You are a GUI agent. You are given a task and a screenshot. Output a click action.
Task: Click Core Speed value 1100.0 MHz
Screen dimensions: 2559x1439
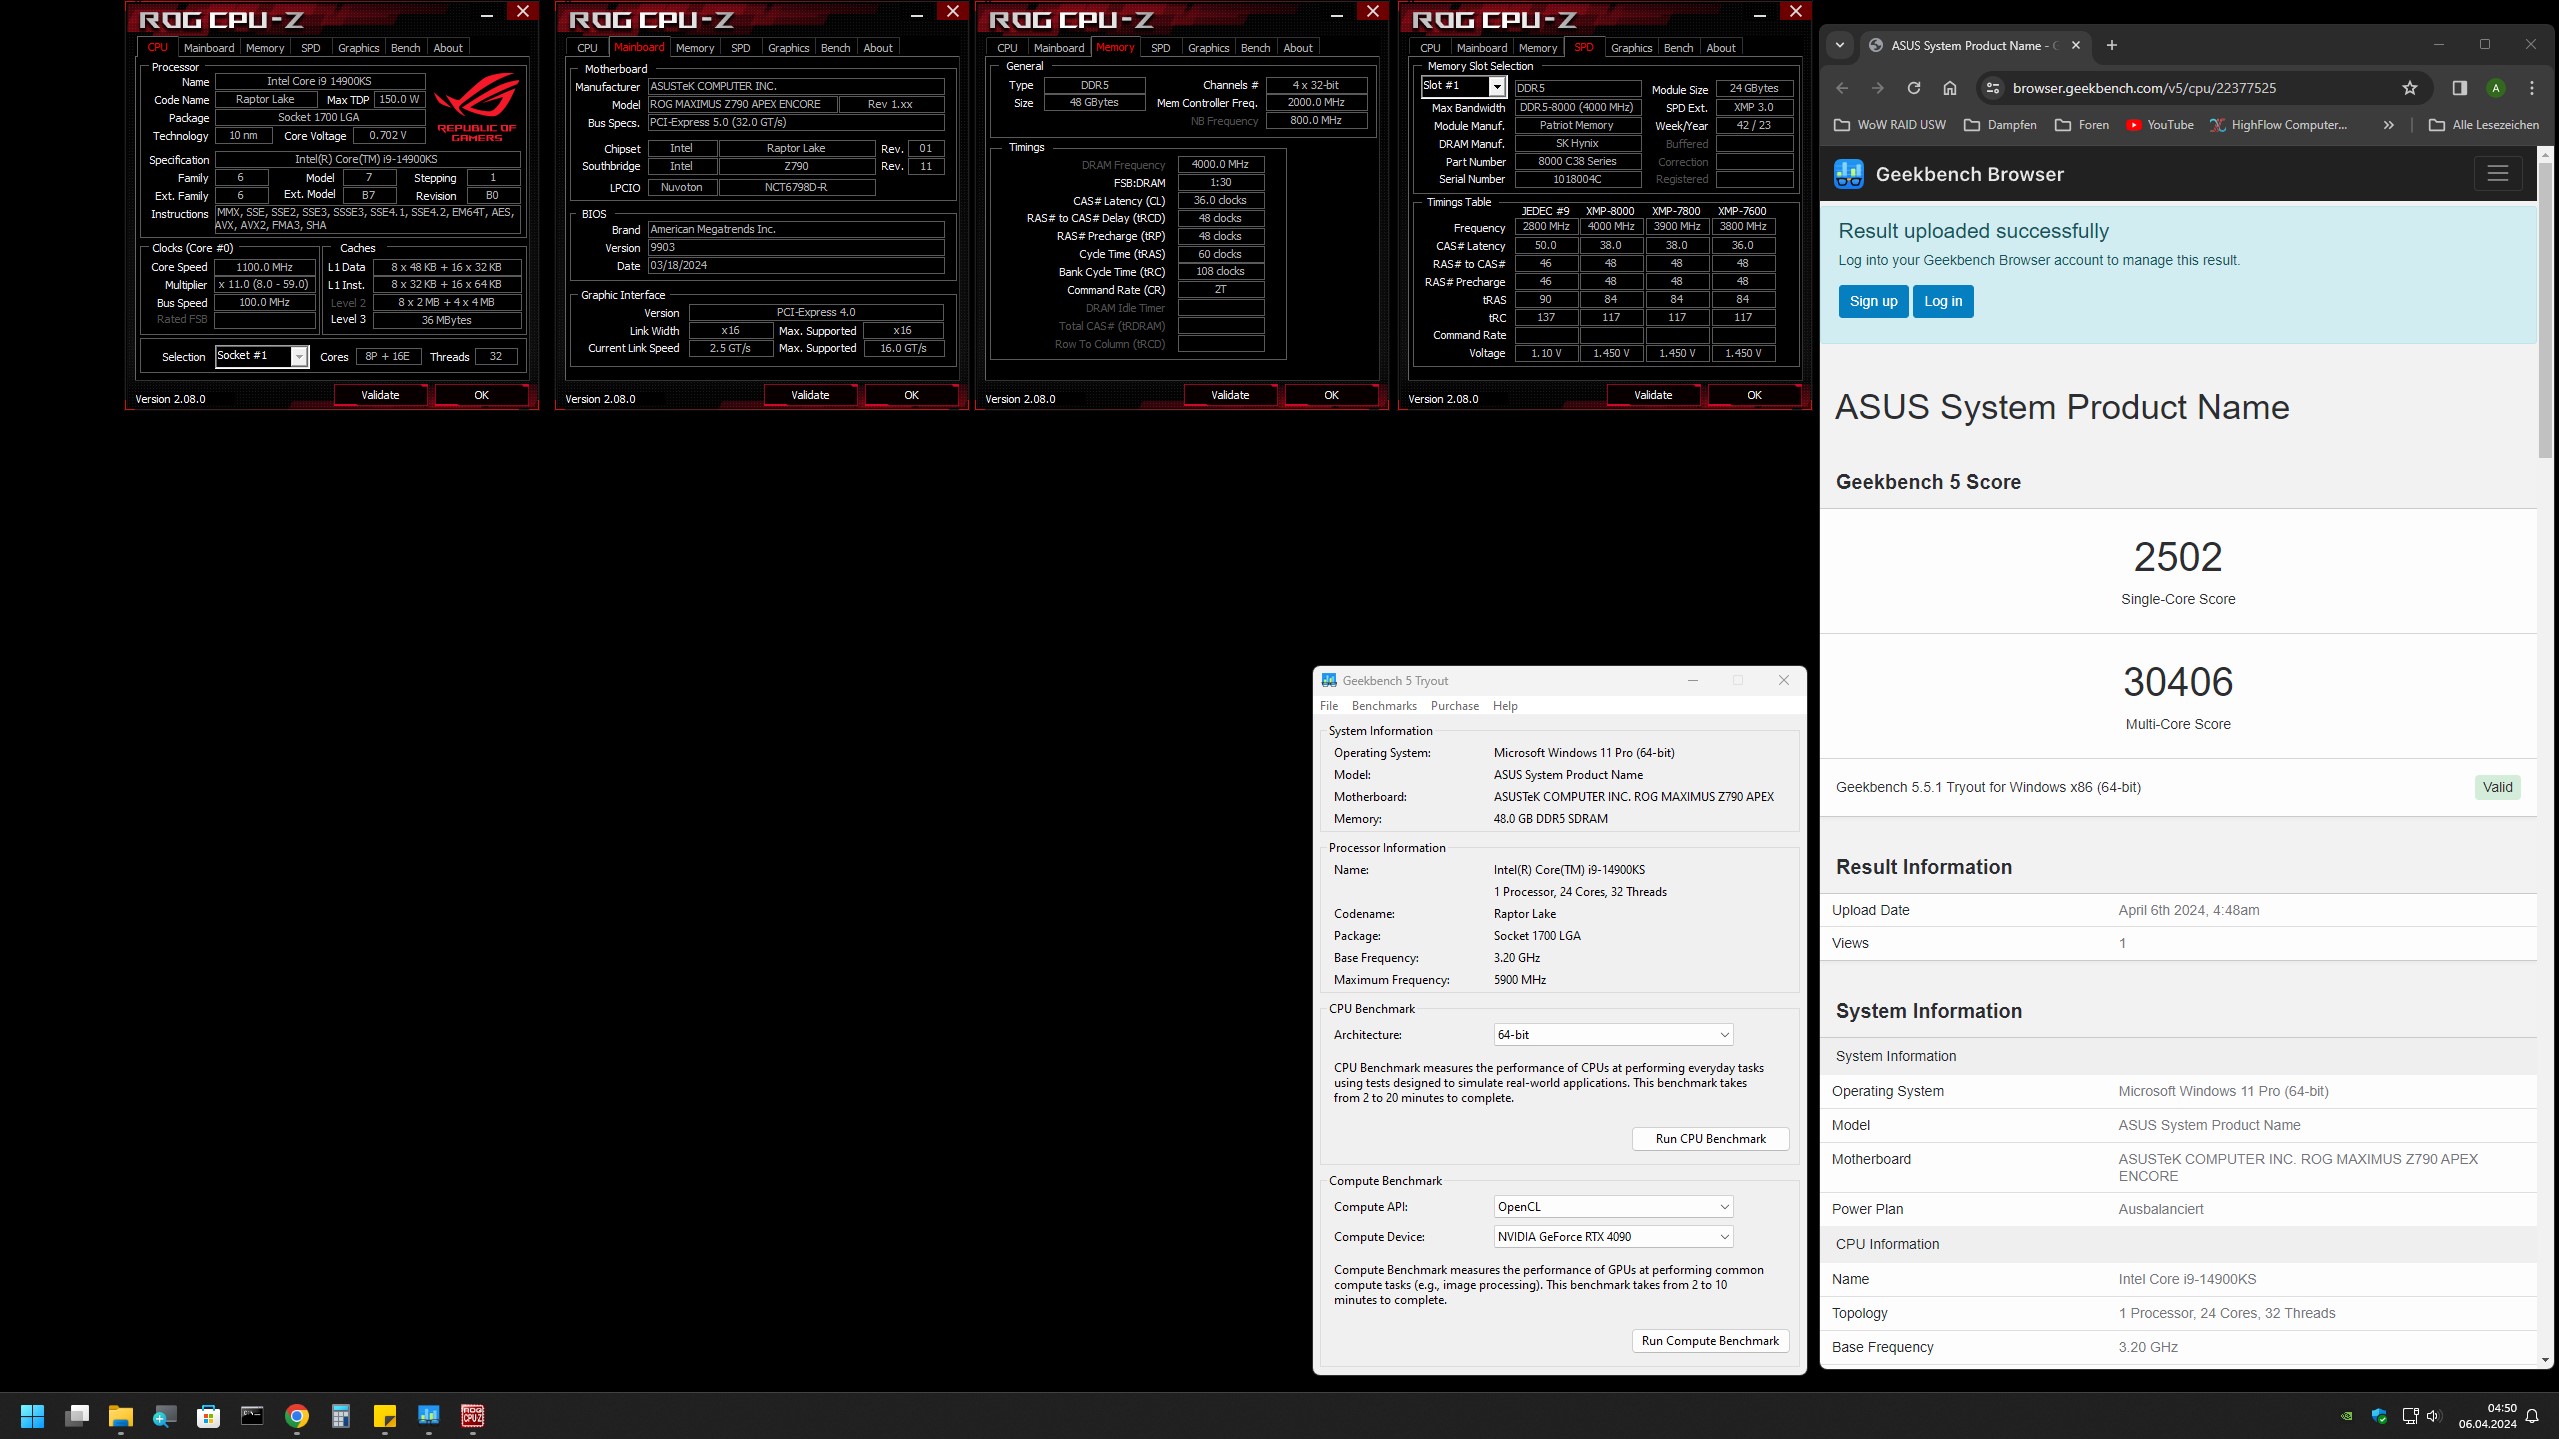point(264,267)
